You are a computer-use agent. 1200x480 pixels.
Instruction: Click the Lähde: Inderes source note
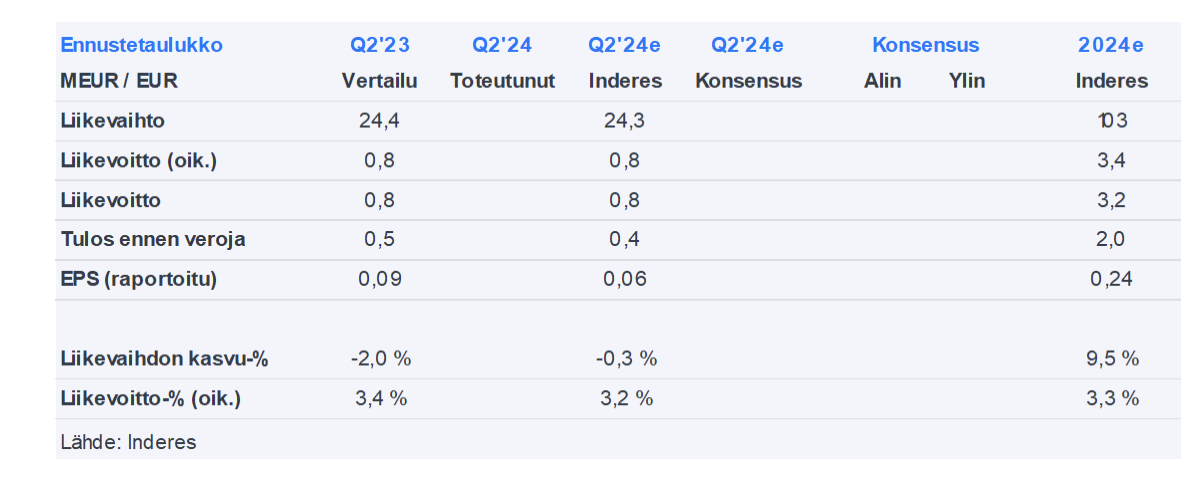128,441
